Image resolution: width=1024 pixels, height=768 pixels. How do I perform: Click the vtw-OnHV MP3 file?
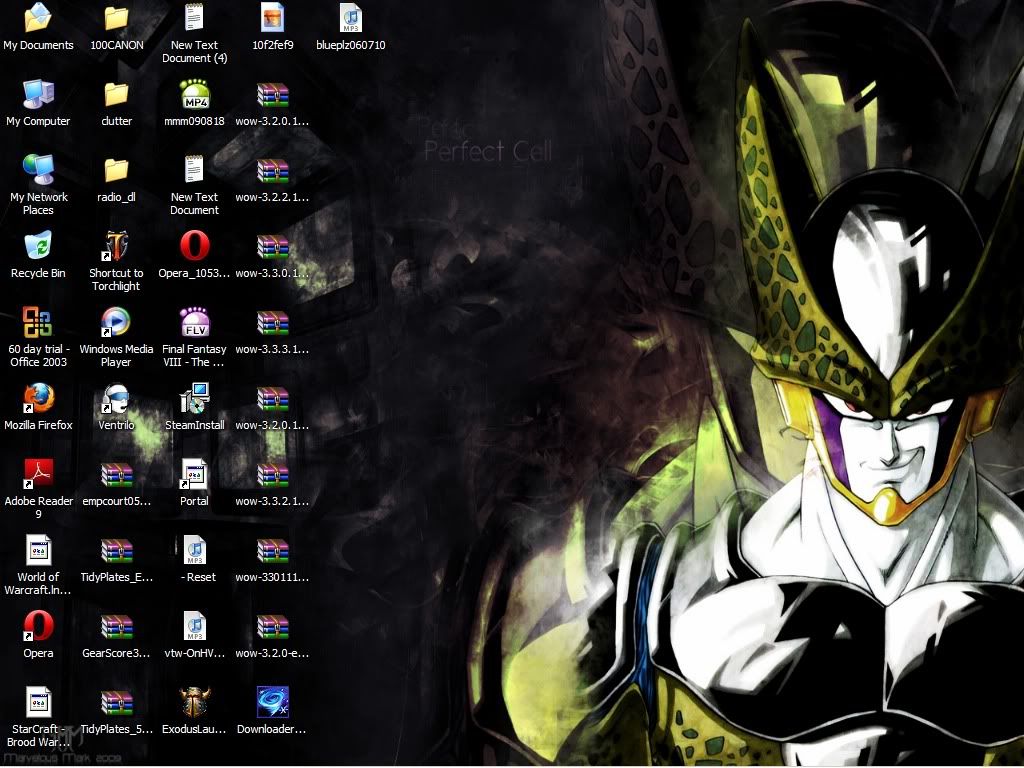click(195, 626)
